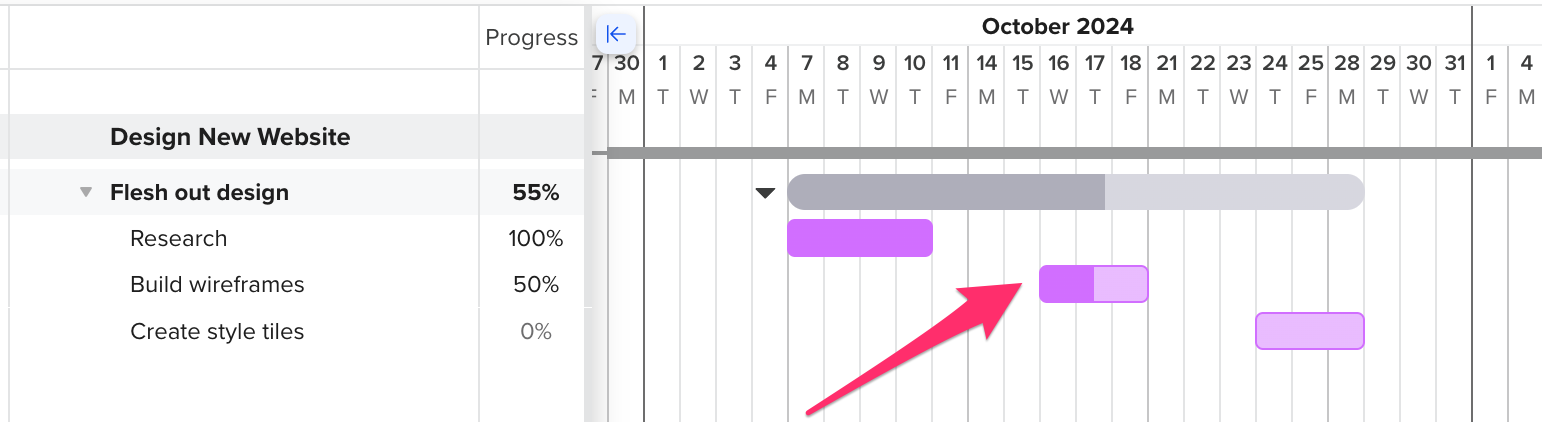
Task: Edit the 100% progress value for Research
Action: [535, 239]
